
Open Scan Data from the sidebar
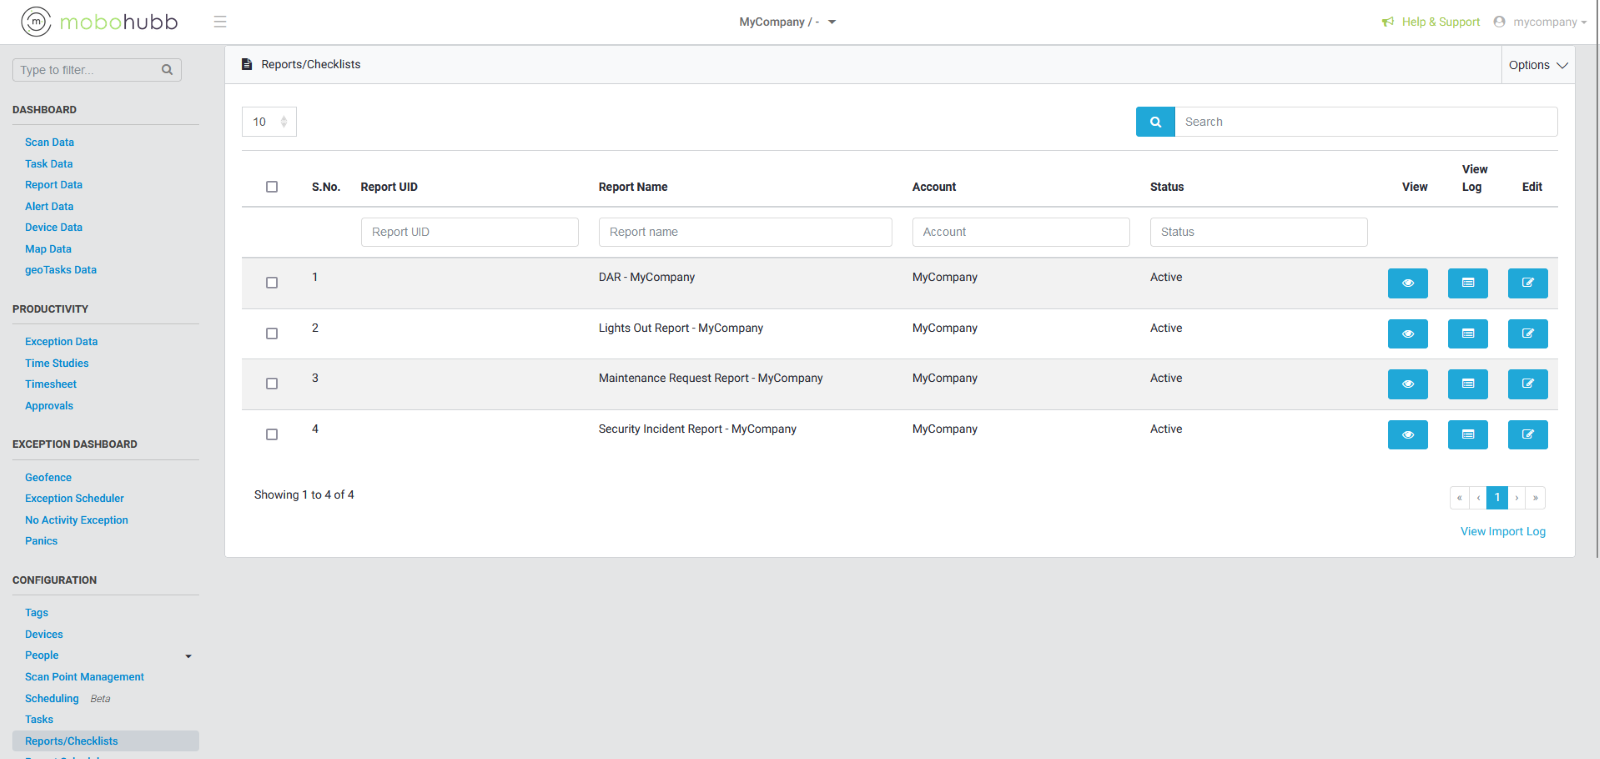pos(49,143)
